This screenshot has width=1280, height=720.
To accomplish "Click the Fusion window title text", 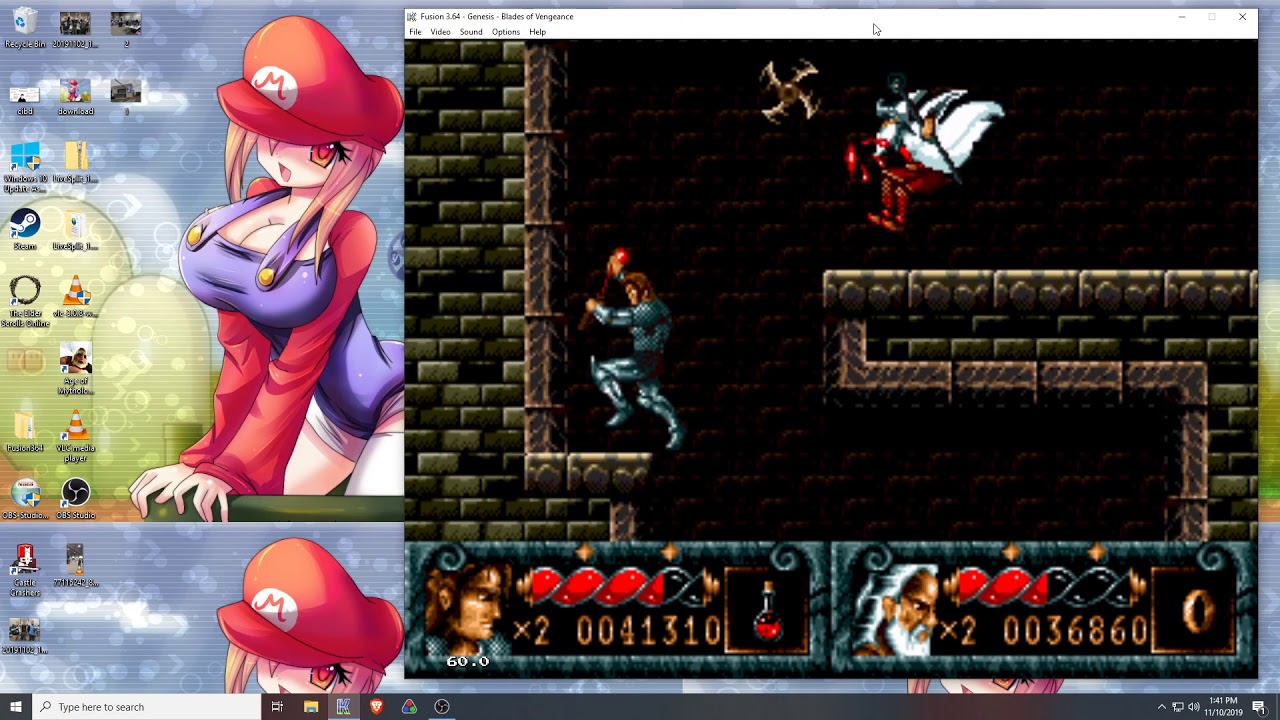I will pos(497,17).
